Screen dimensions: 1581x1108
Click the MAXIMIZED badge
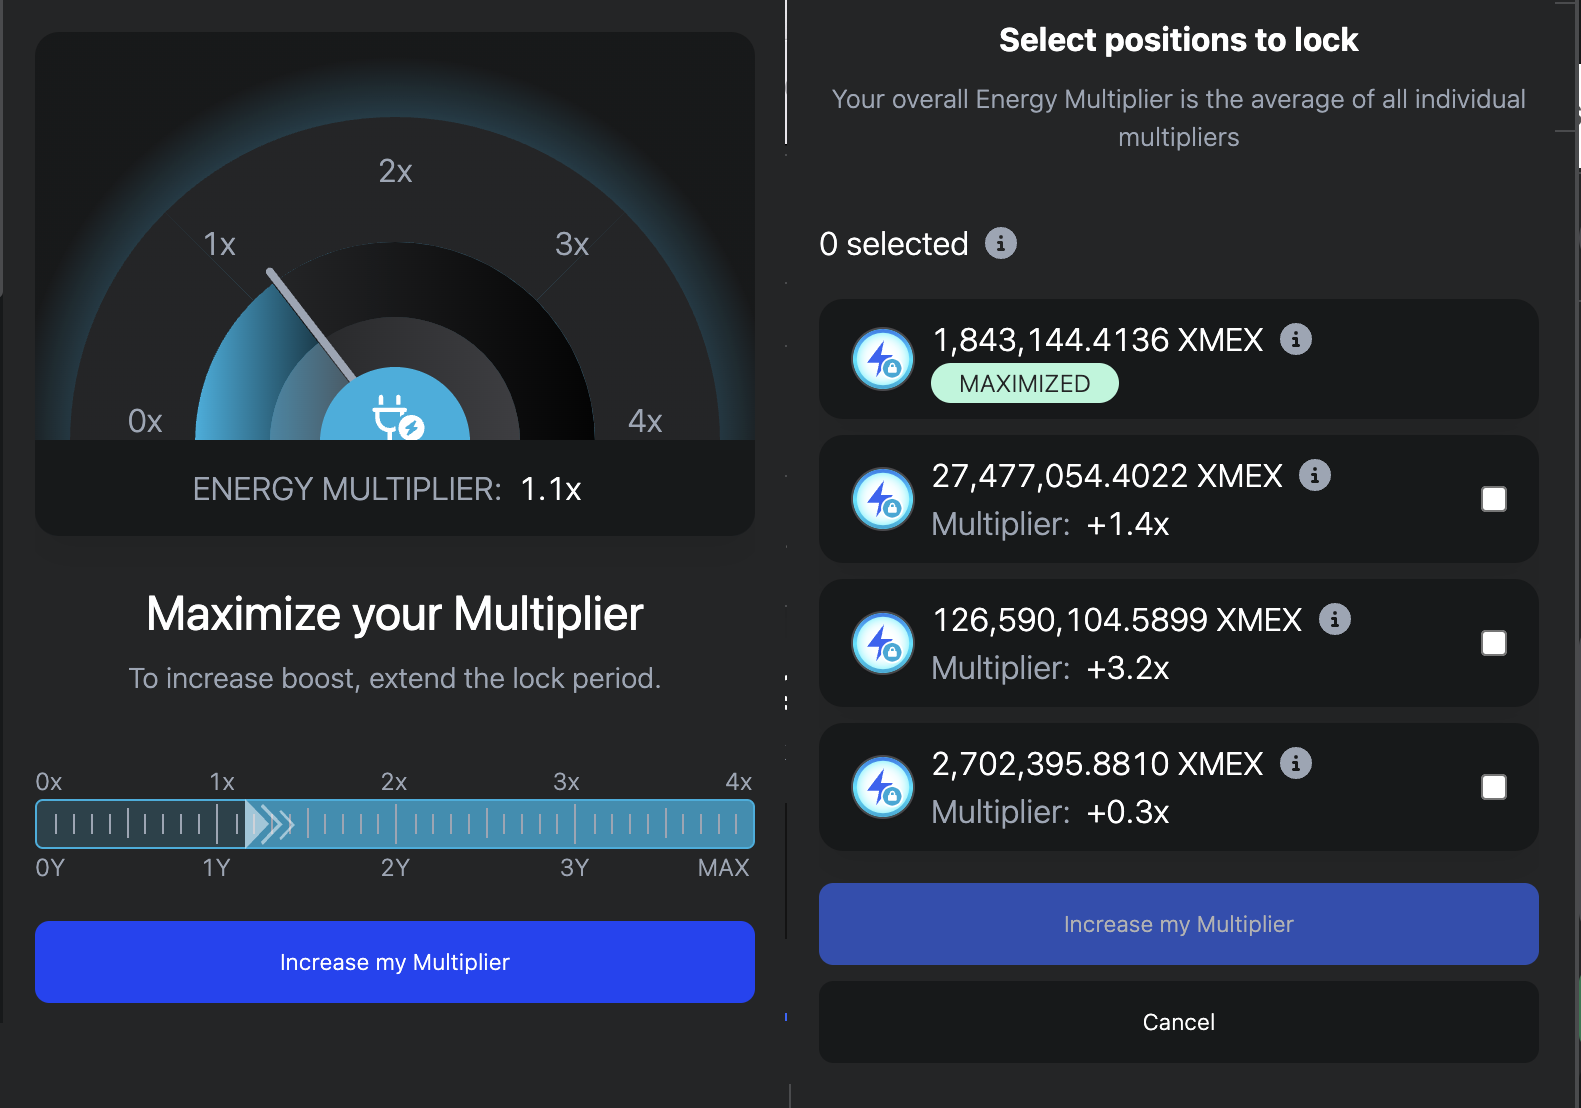(1025, 383)
